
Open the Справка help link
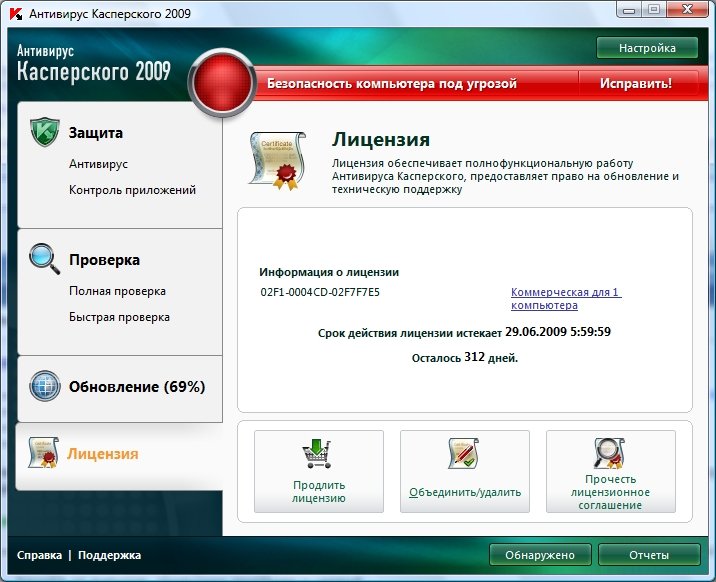(39, 555)
